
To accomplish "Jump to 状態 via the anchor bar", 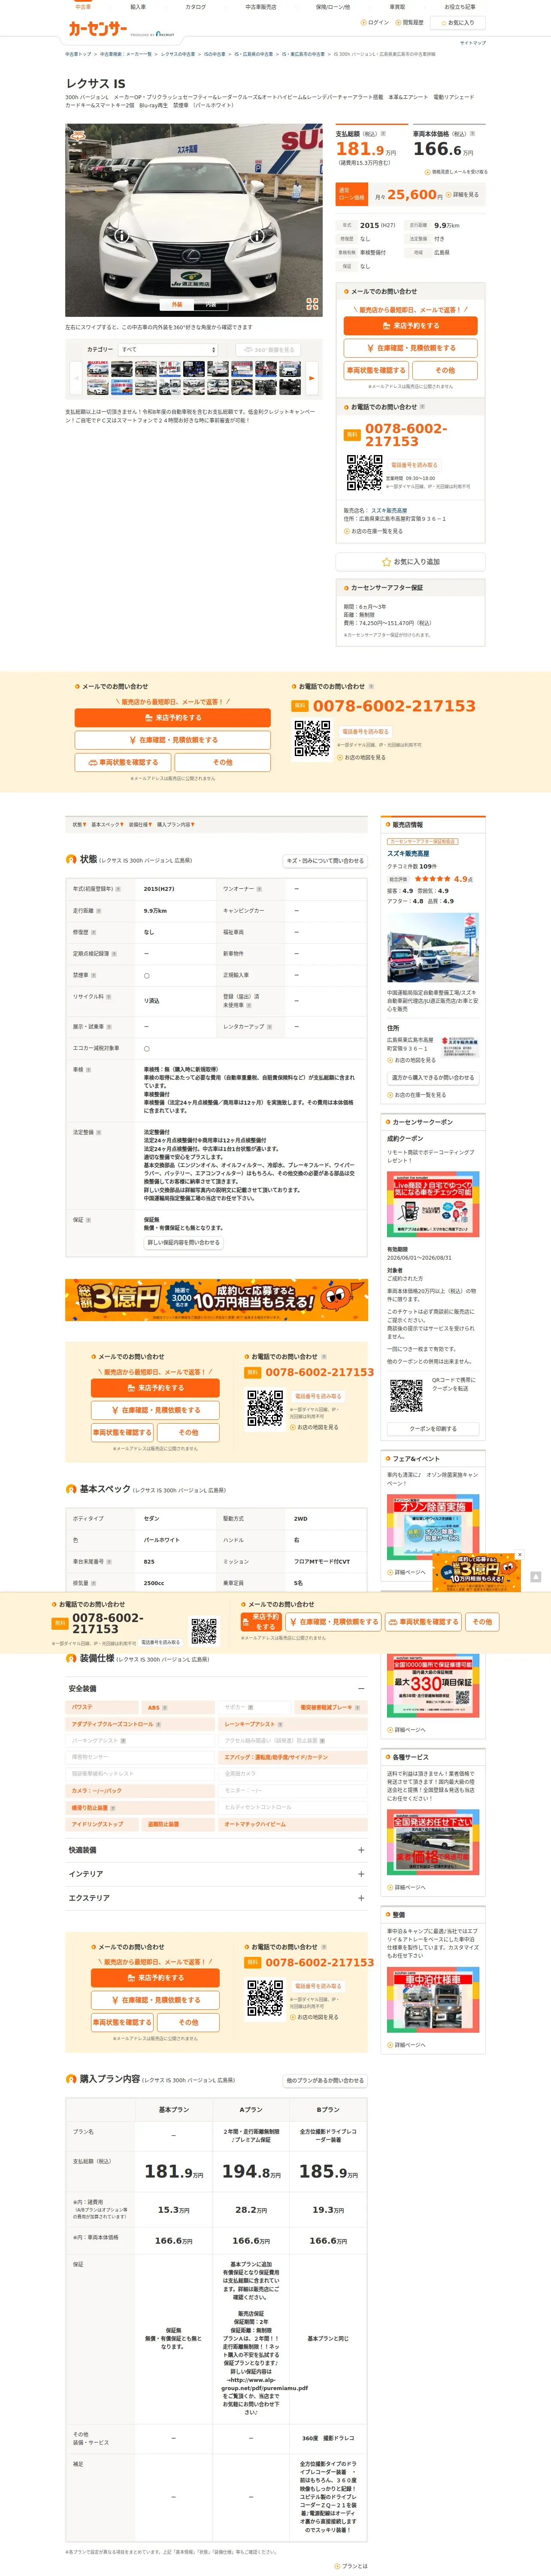I will pos(79,825).
